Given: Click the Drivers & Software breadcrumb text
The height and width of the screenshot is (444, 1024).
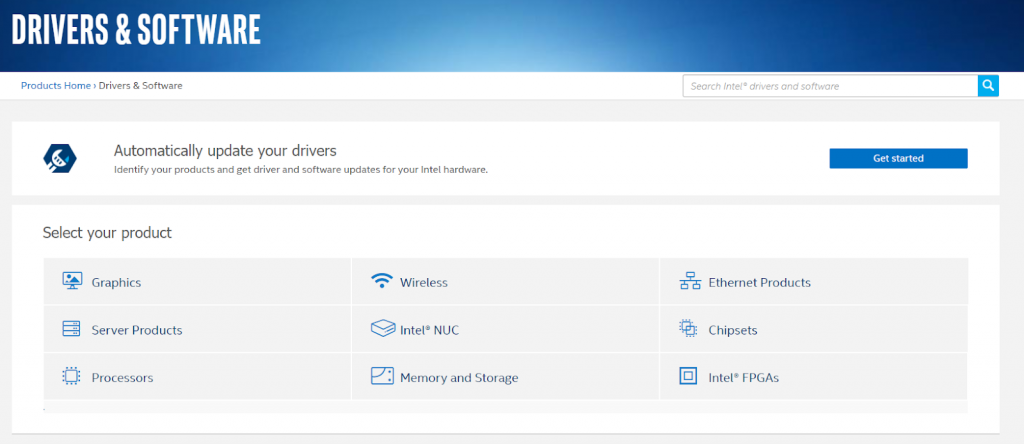Looking at the screenshot, I should 140,86.
